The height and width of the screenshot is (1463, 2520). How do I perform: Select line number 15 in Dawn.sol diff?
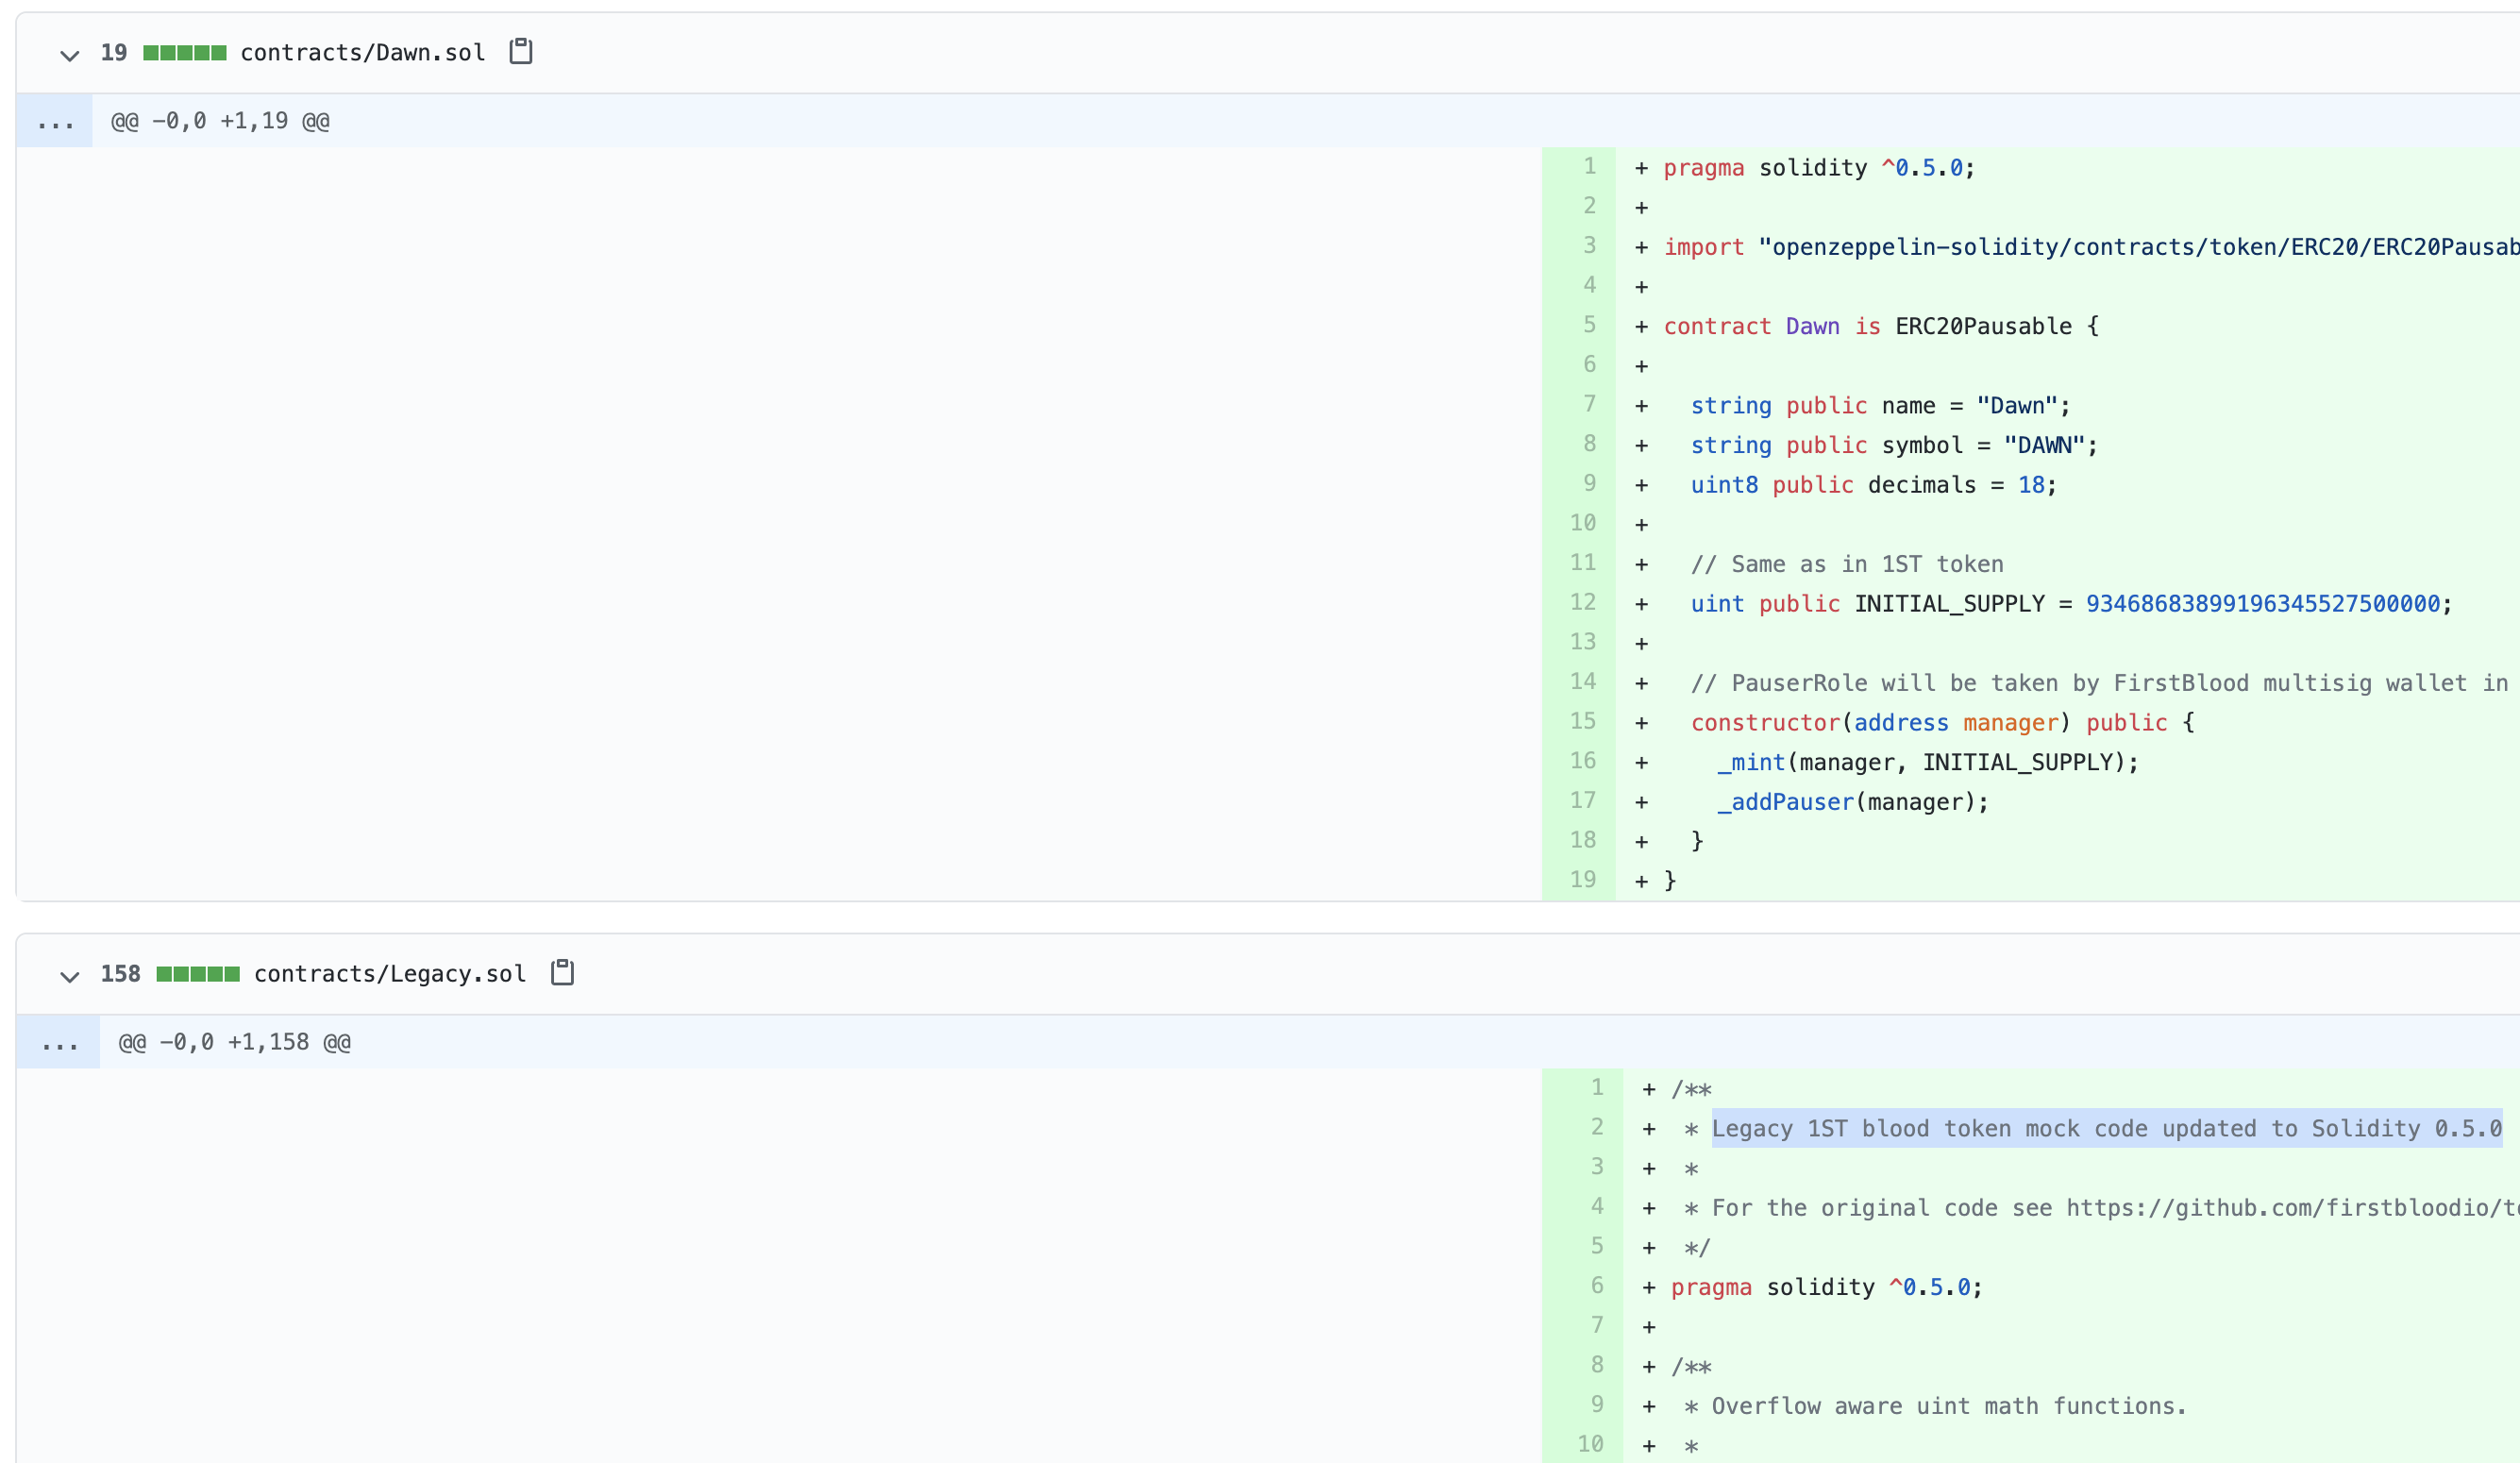pyautogui.click(x=1582, y=721)
